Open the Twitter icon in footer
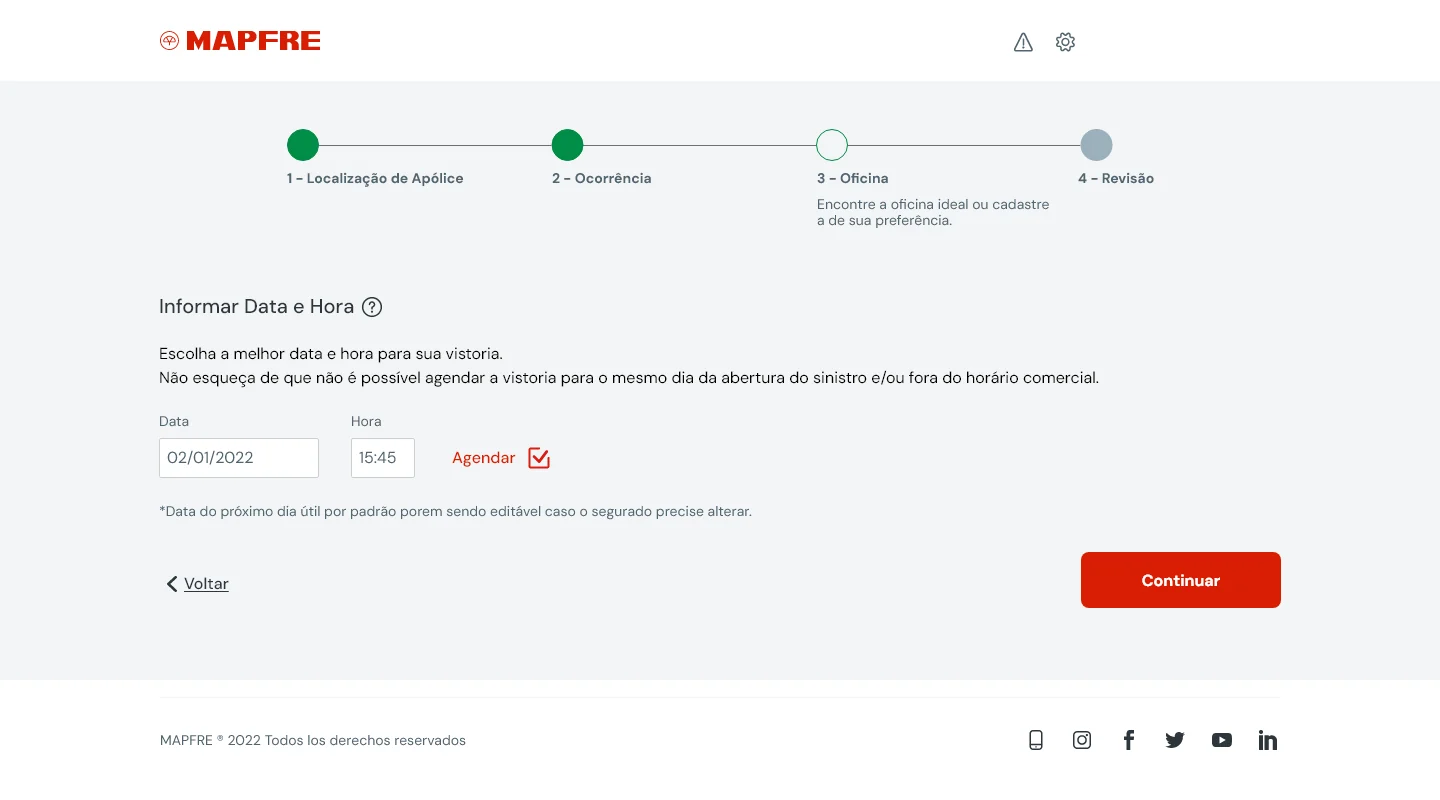1440x800 pixels. [1175, 740]
